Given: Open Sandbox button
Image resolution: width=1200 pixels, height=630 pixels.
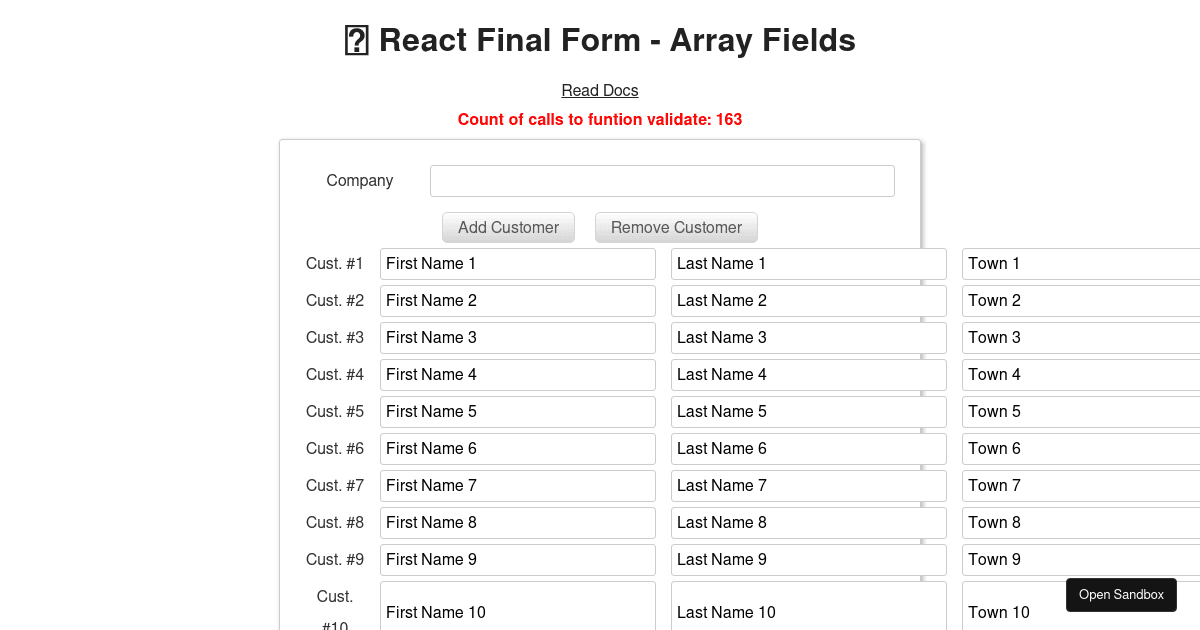Looking at the screenshot, I should [1121, 595].
